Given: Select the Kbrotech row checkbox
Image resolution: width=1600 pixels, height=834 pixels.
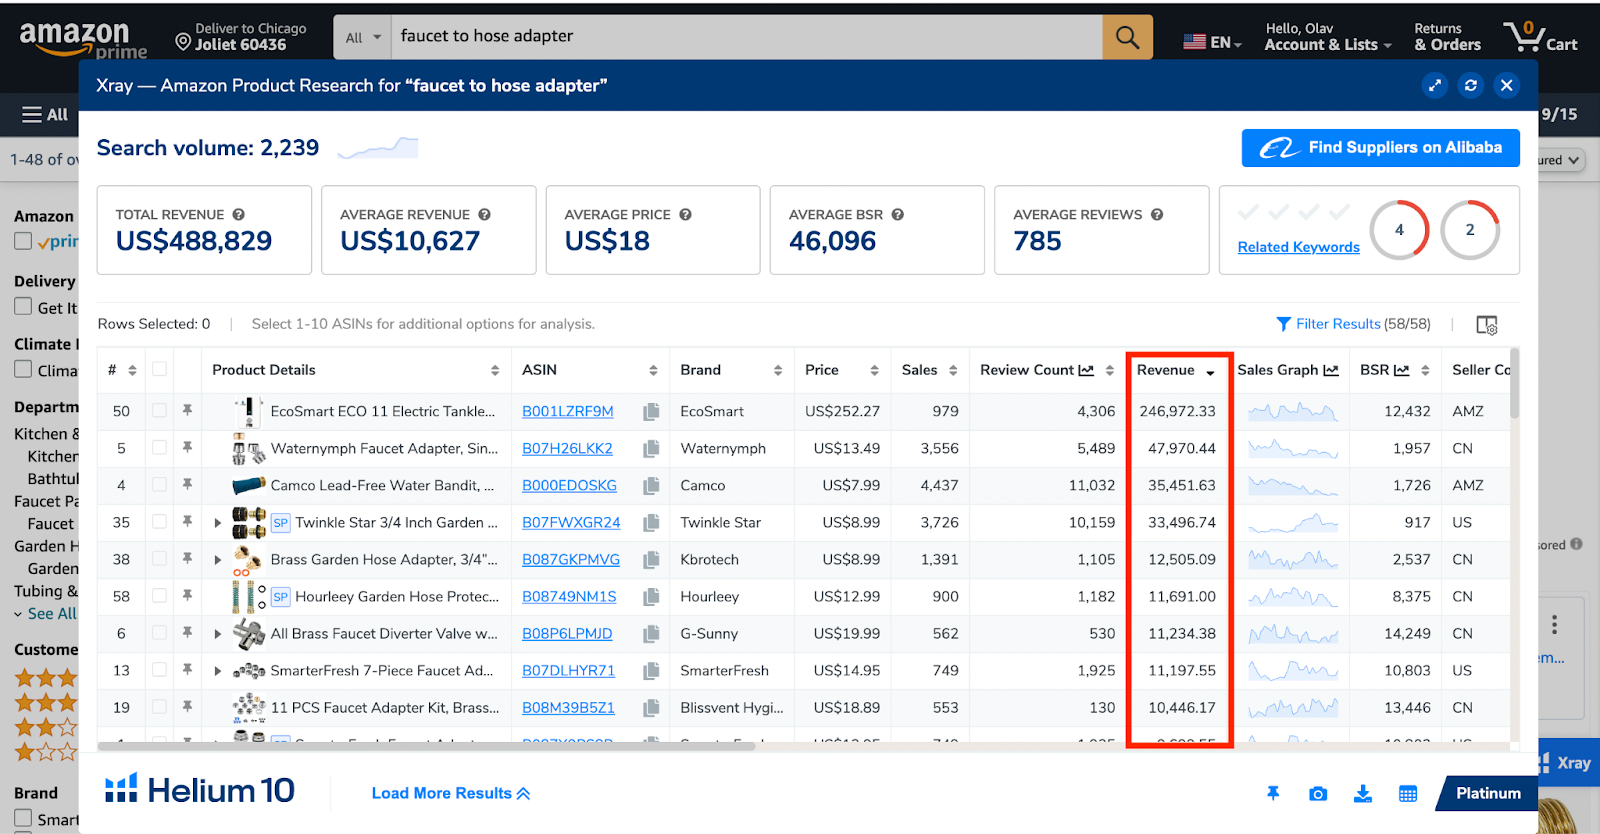Looking at the screenshot, I should (x=159, y=558).
